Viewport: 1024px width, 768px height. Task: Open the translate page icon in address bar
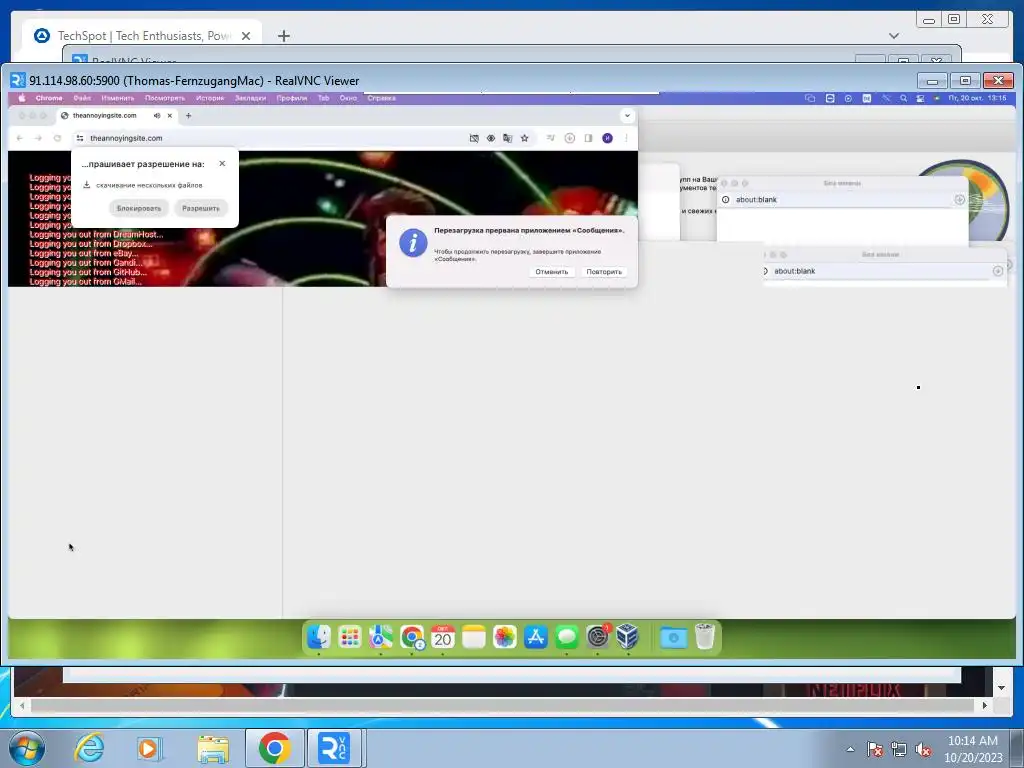[x=507, y=138]
